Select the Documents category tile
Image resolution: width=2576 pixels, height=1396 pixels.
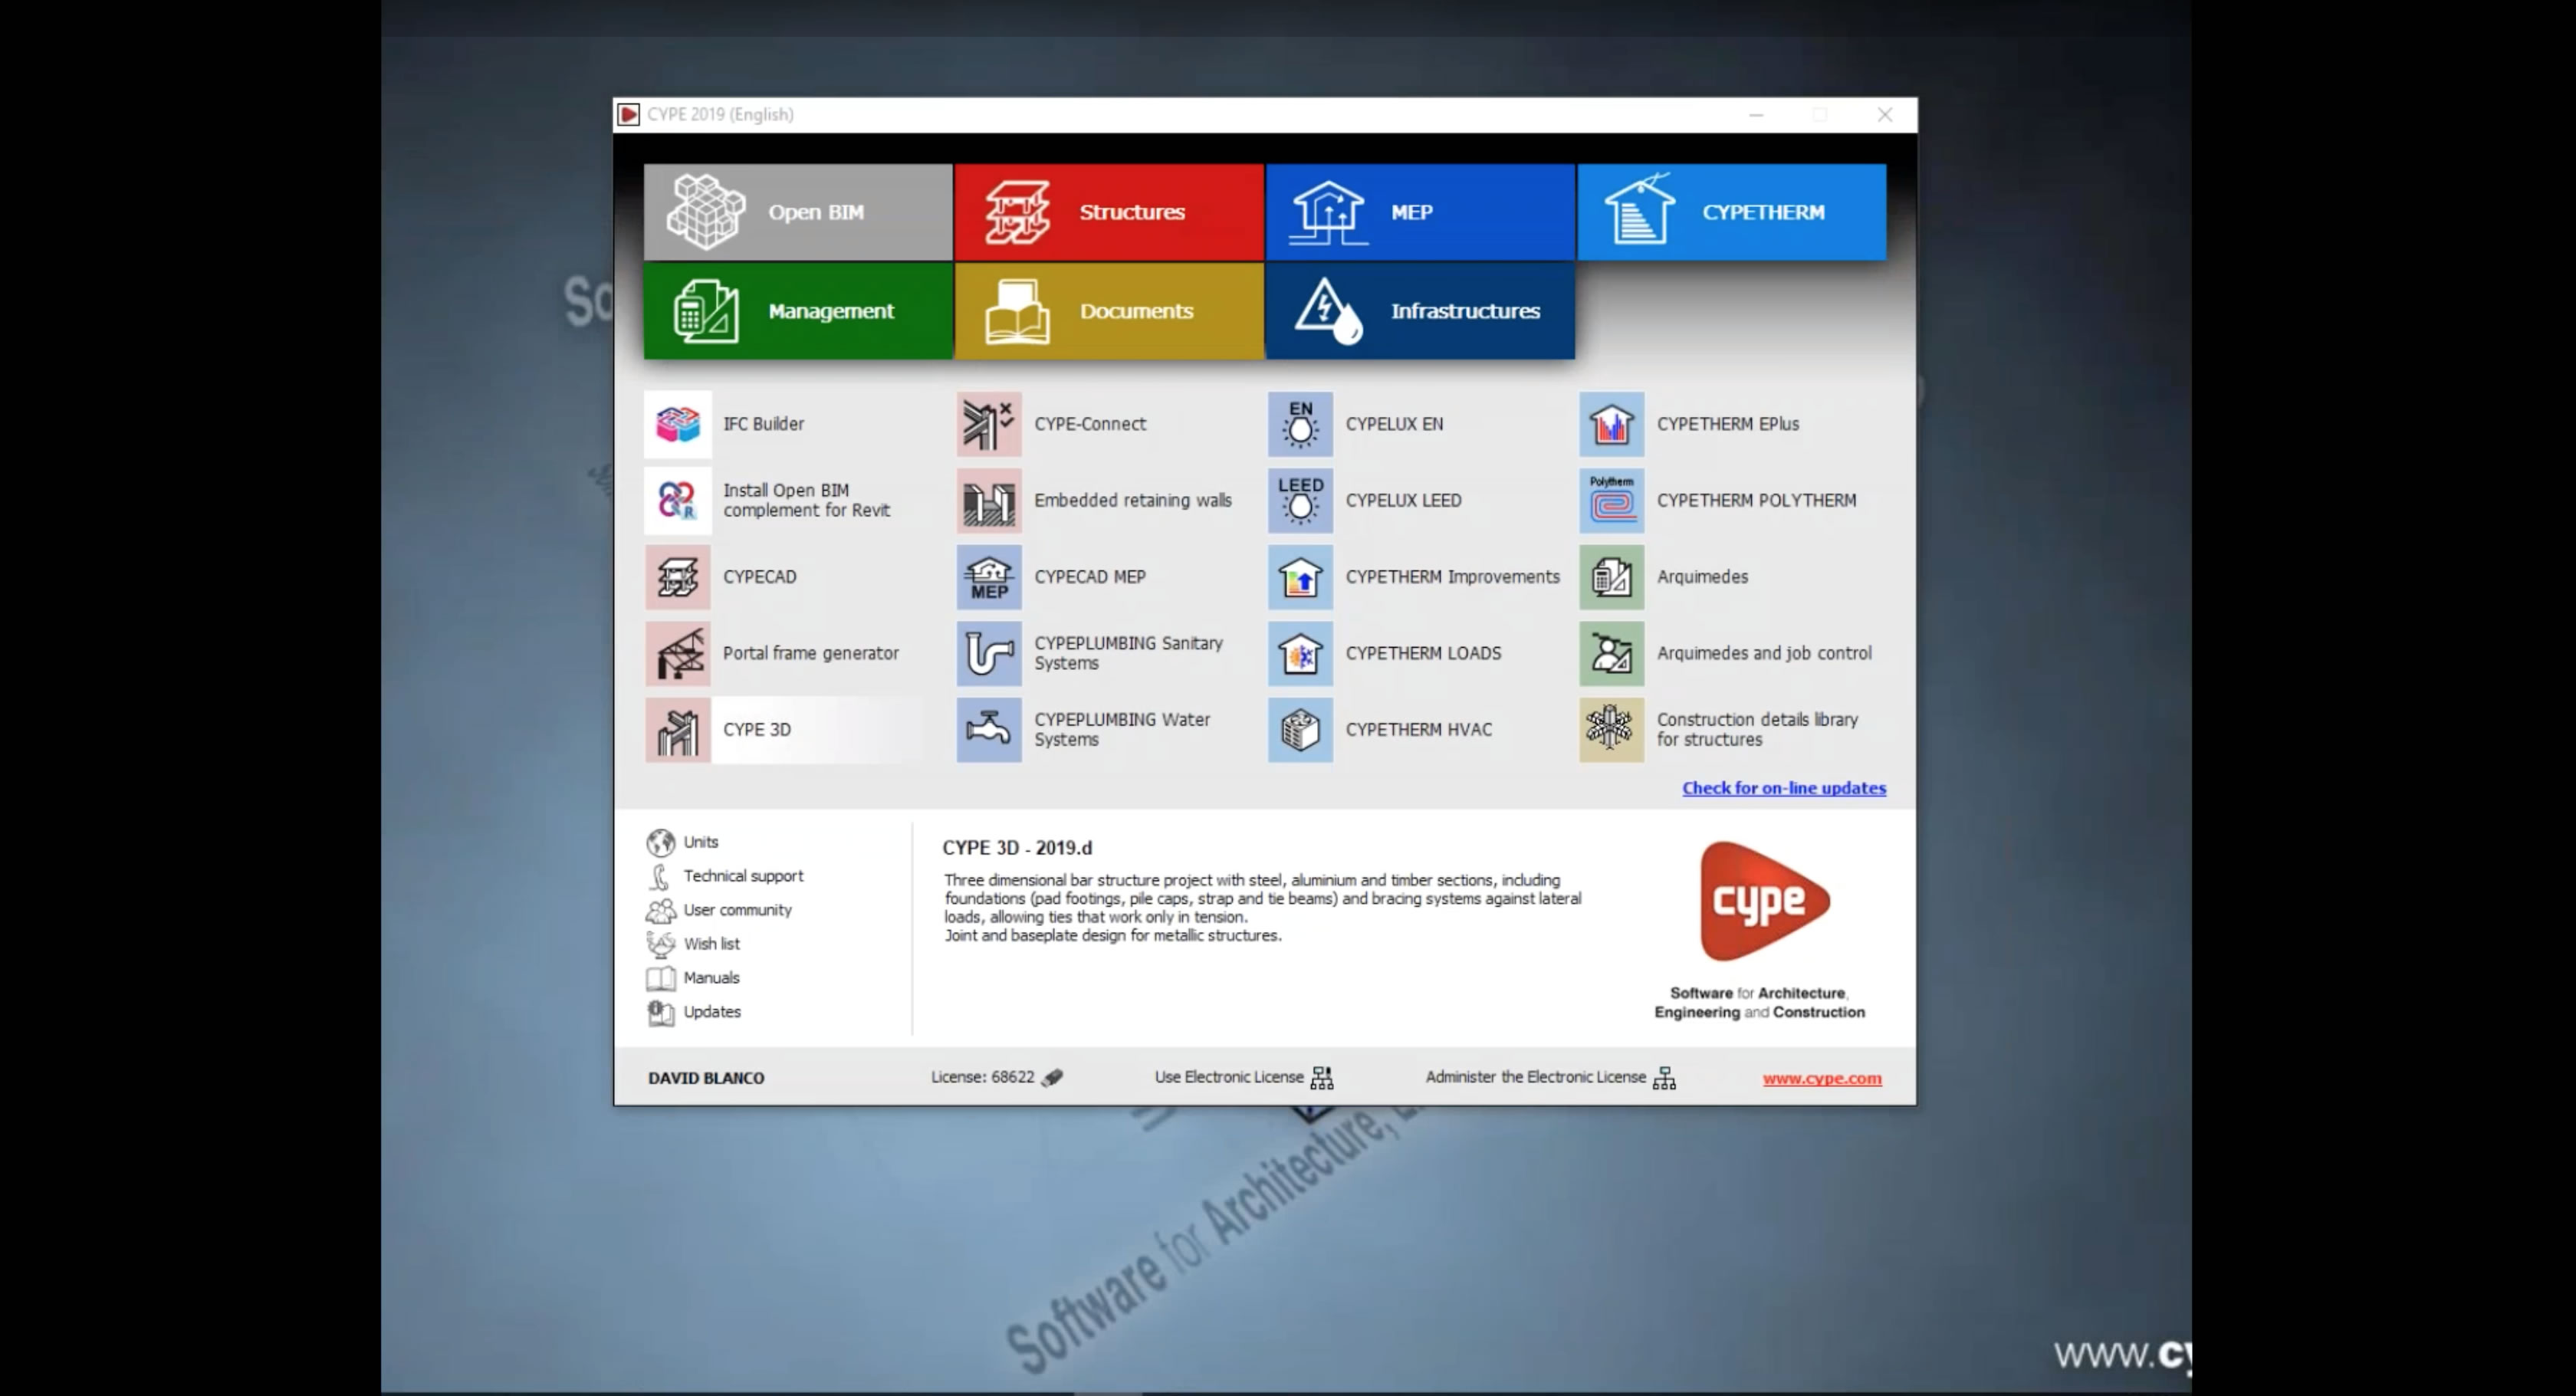1109,311
